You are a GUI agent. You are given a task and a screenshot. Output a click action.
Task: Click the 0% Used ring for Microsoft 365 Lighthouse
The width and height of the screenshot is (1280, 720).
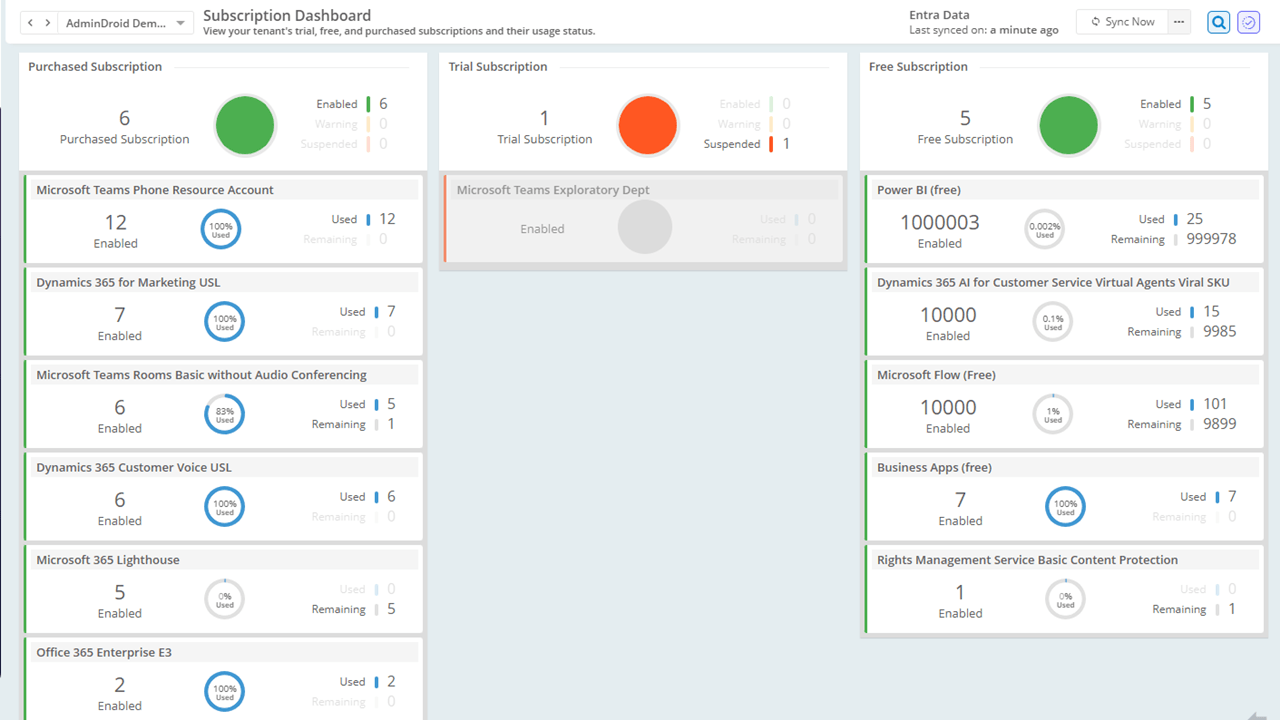(x=225, y=599)
